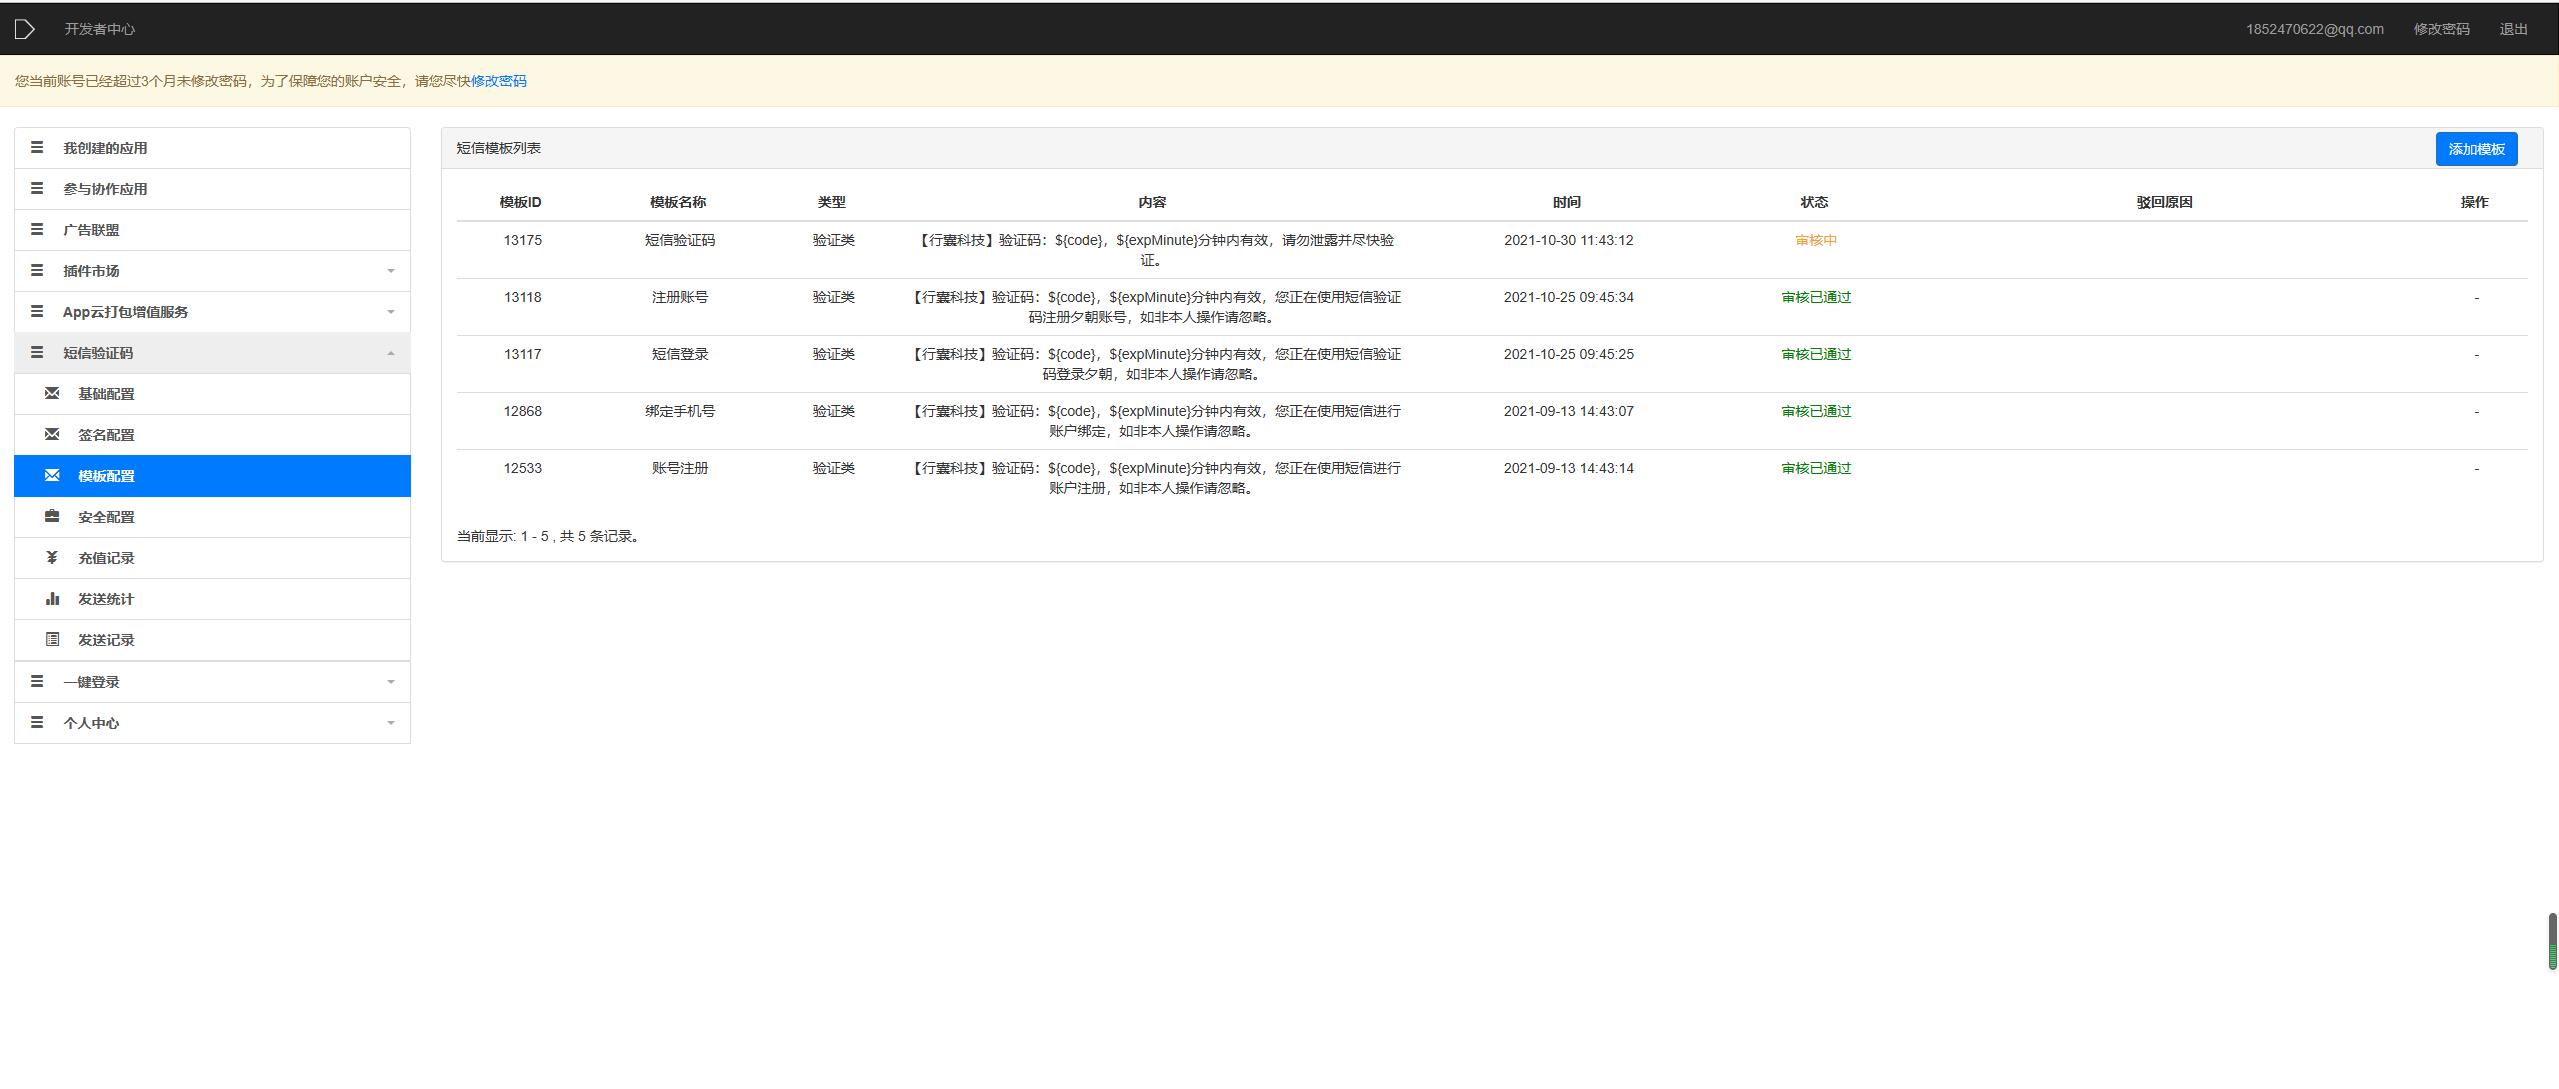2559x1089 pixels.
Task: Expand App云打包增值服务 dropdown arrow
Action: pos(391,312)
